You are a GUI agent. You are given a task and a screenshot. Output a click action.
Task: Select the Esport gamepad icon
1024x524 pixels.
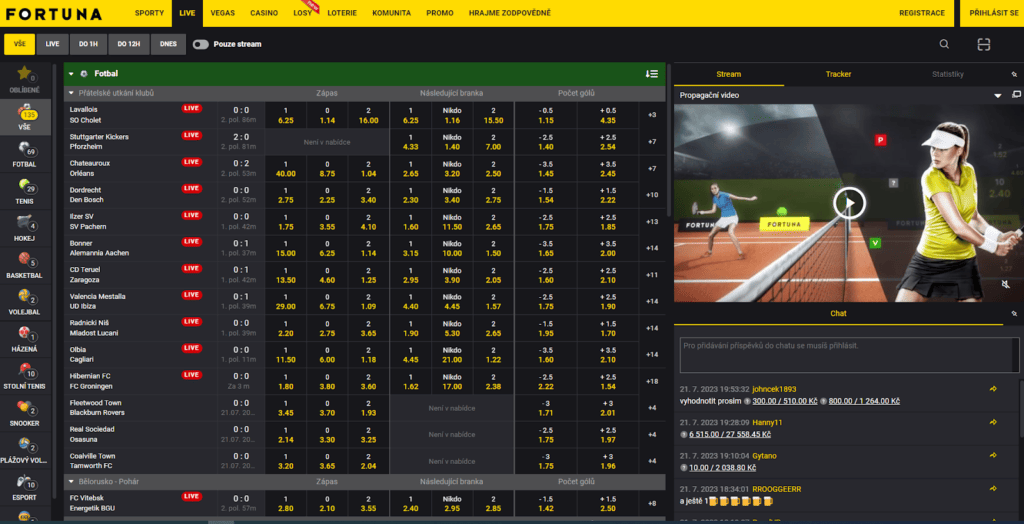[x=25, y=482]
